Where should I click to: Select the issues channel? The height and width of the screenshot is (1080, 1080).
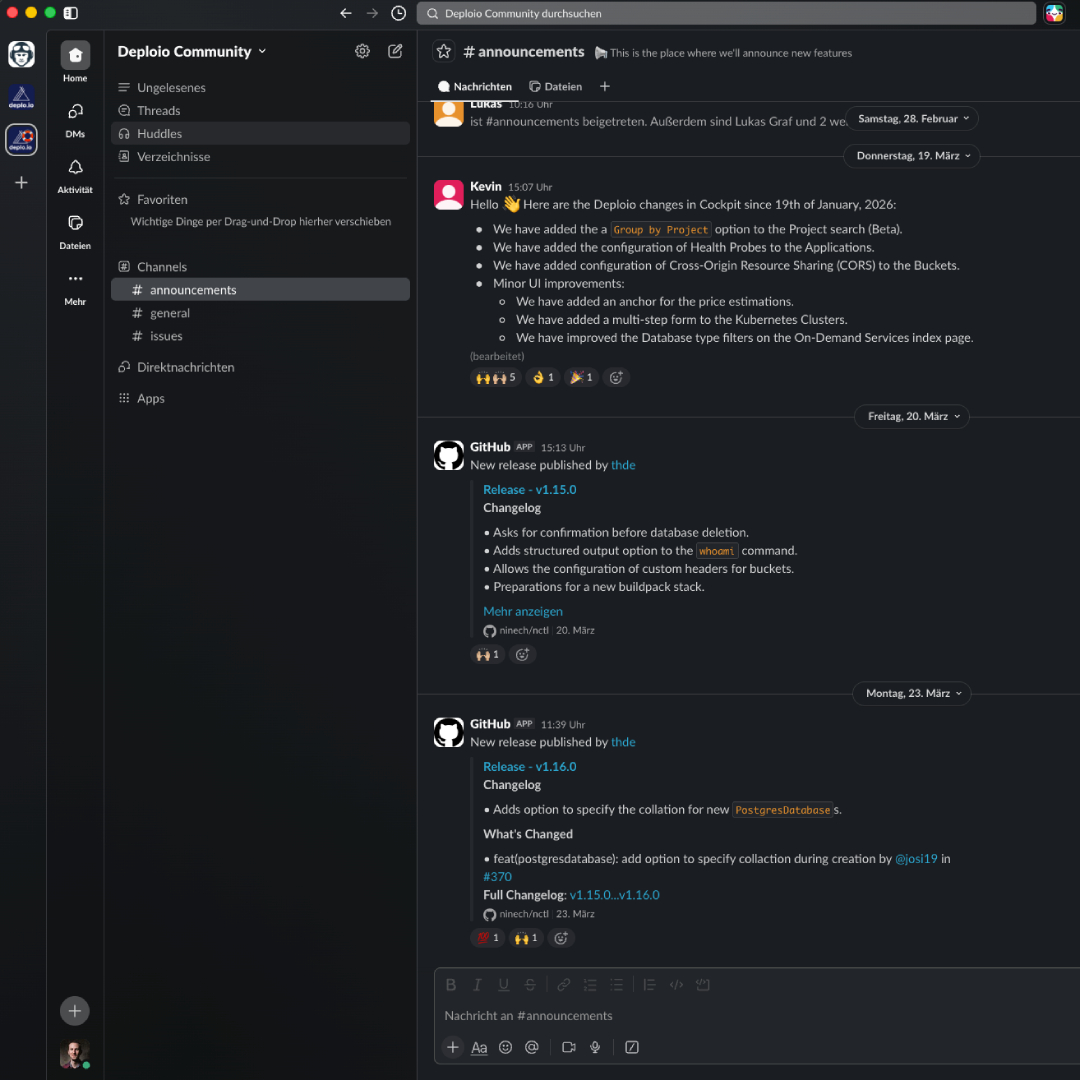coord(260,336)
